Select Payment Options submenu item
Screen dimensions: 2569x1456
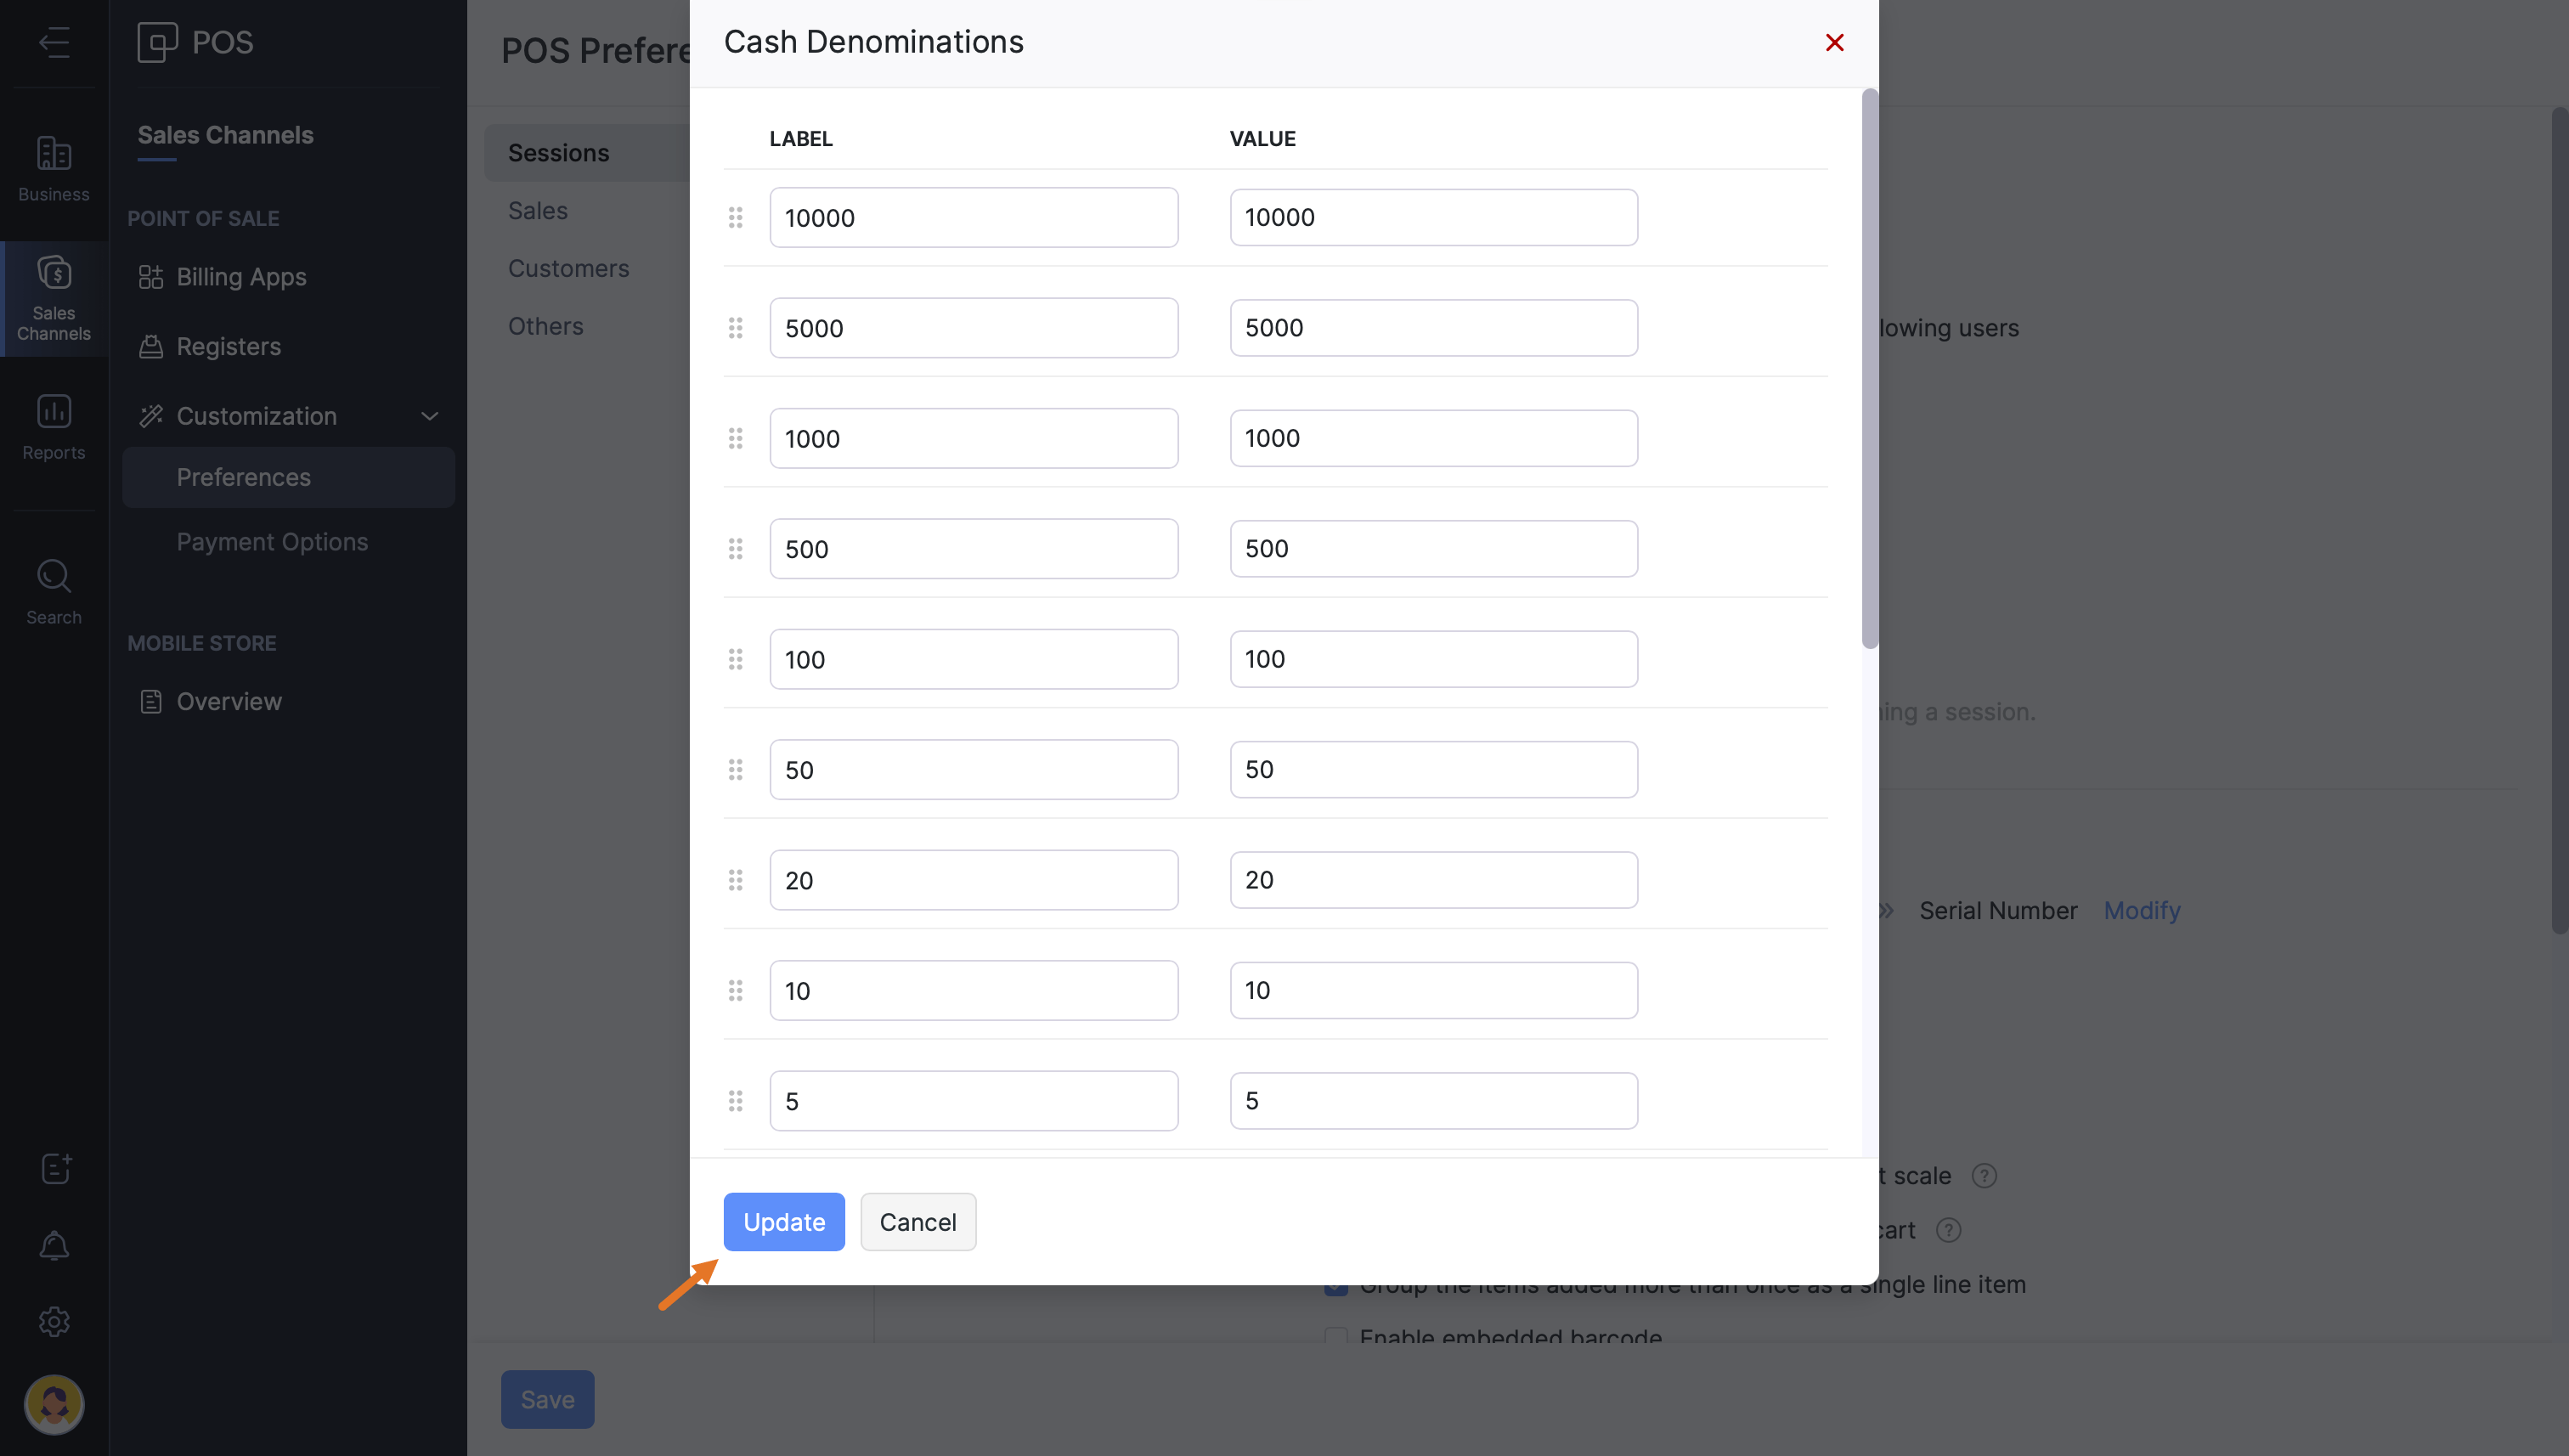tap(272, 541)
